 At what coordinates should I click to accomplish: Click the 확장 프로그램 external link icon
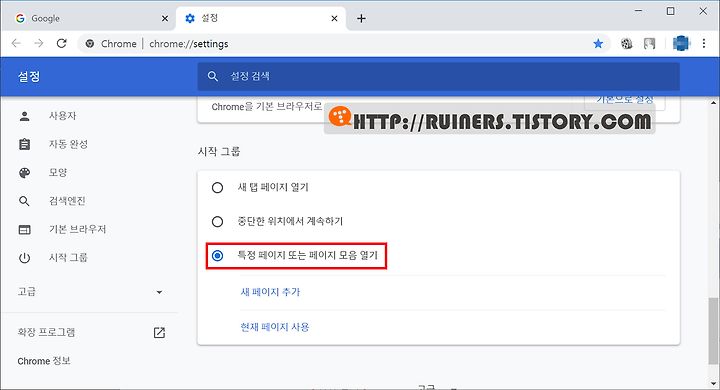point(159,333)
